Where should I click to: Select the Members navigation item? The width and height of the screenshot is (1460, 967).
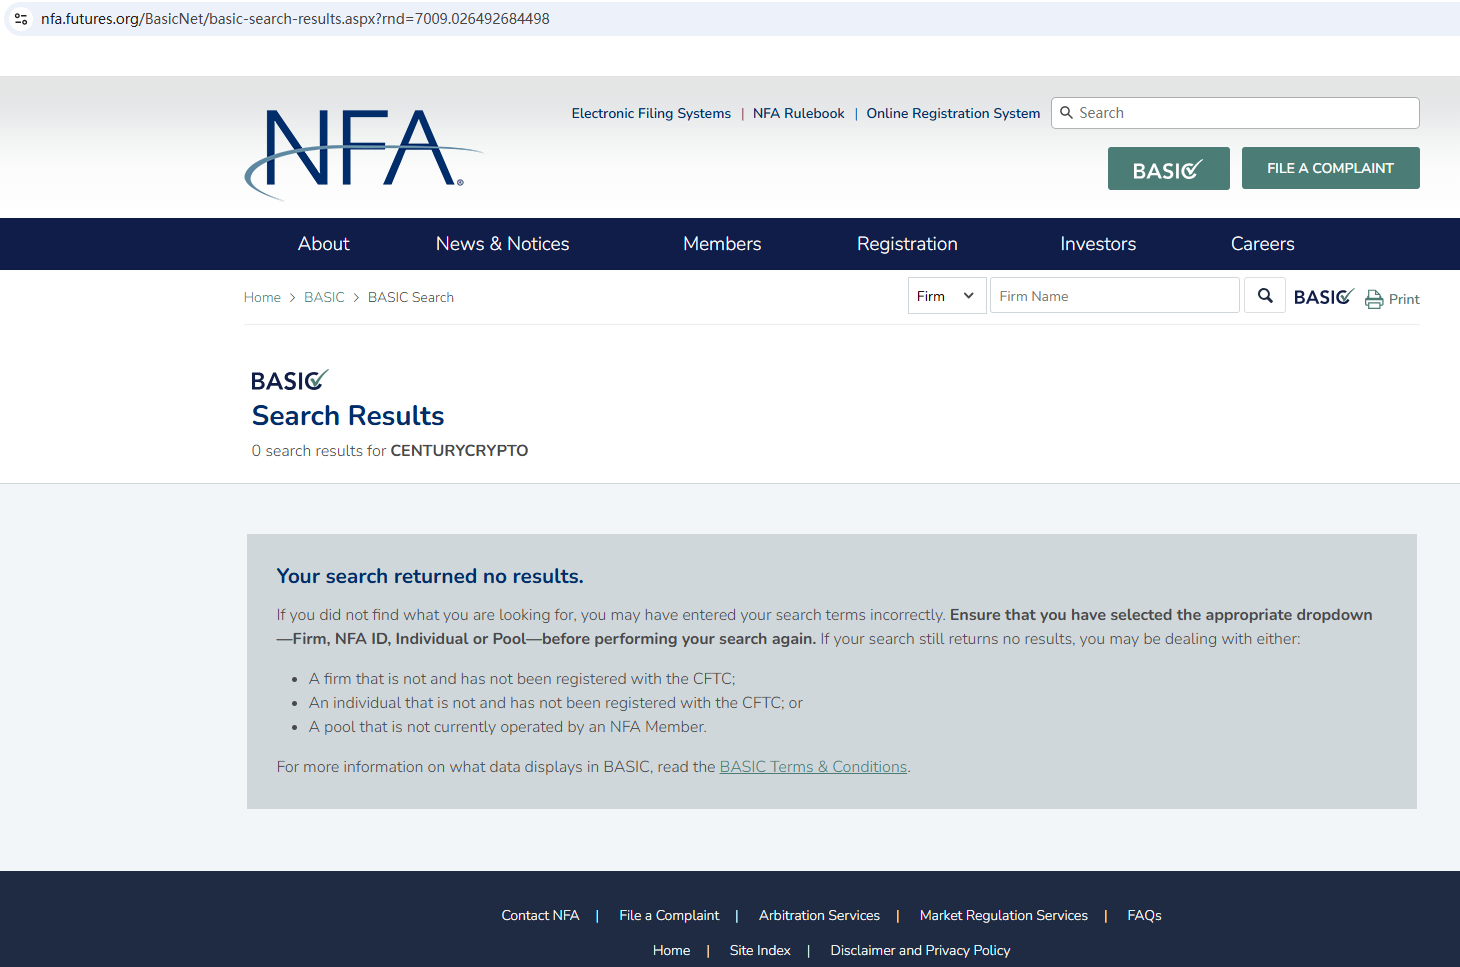click(x=721, y=244)
